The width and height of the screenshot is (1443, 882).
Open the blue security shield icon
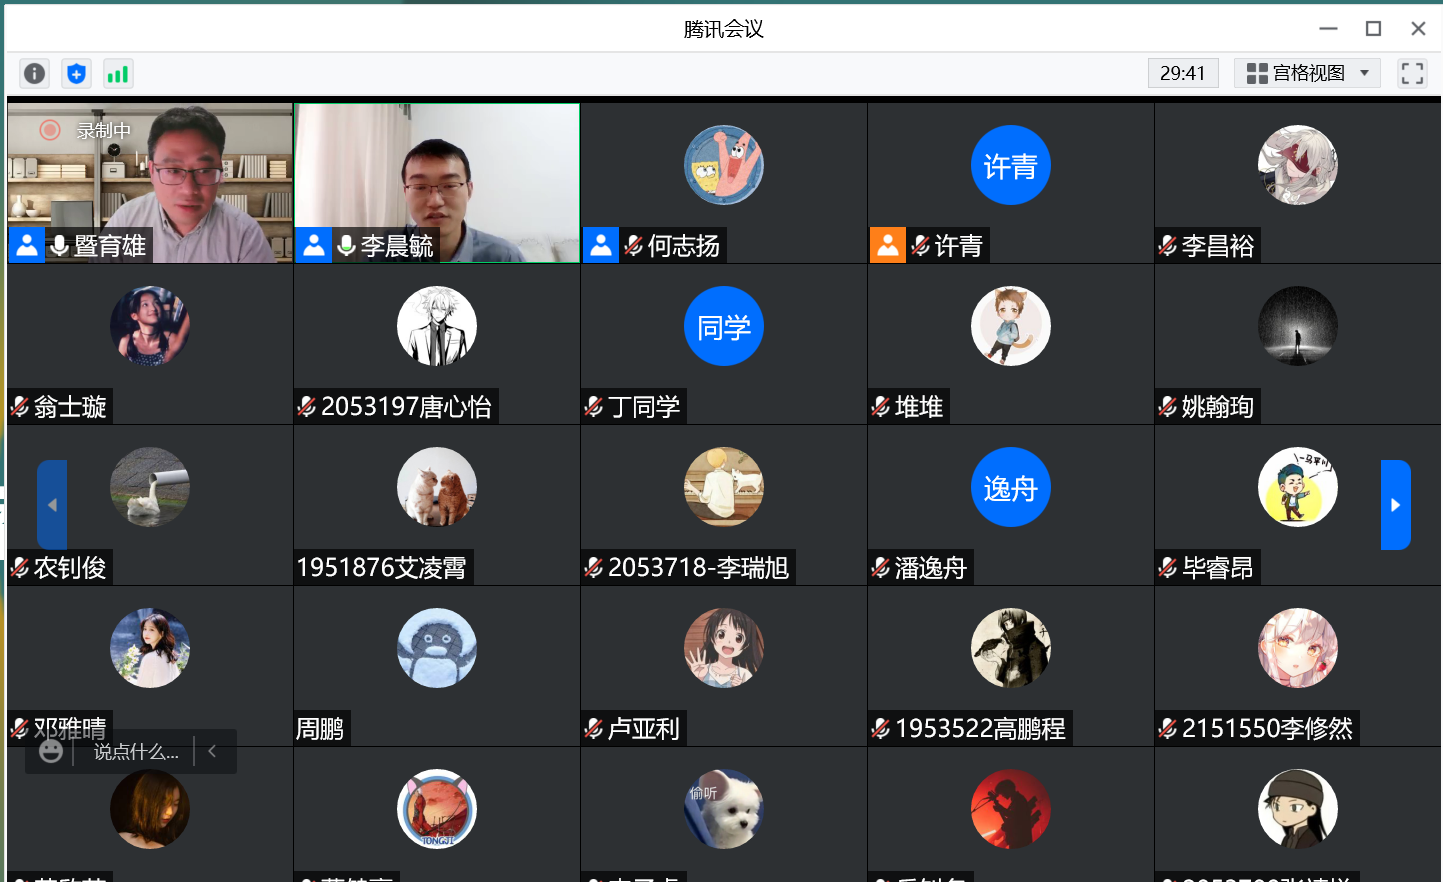click(76, 73)
